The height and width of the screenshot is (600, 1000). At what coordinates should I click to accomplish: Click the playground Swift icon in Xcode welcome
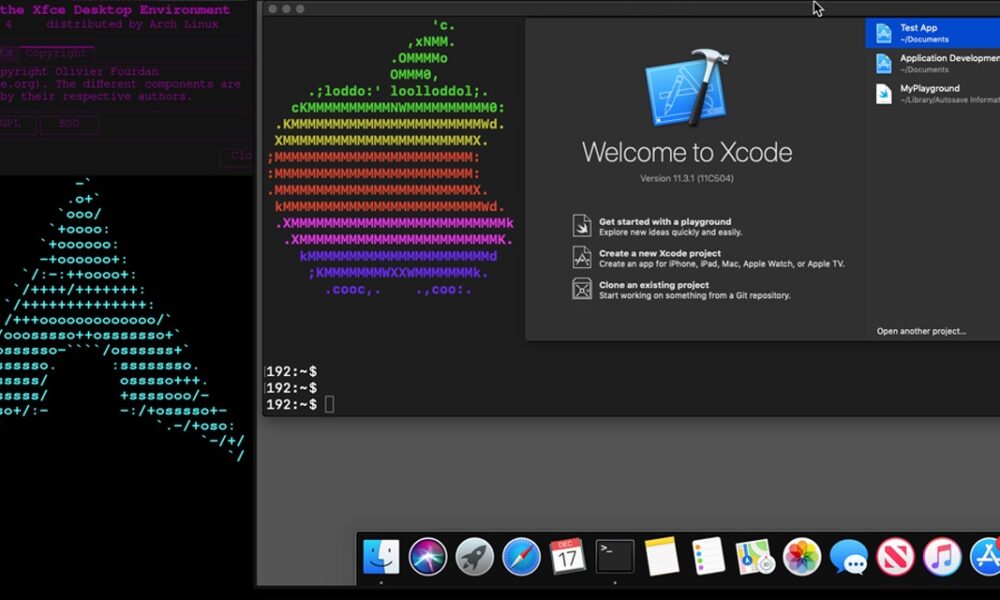coord(581,226)
